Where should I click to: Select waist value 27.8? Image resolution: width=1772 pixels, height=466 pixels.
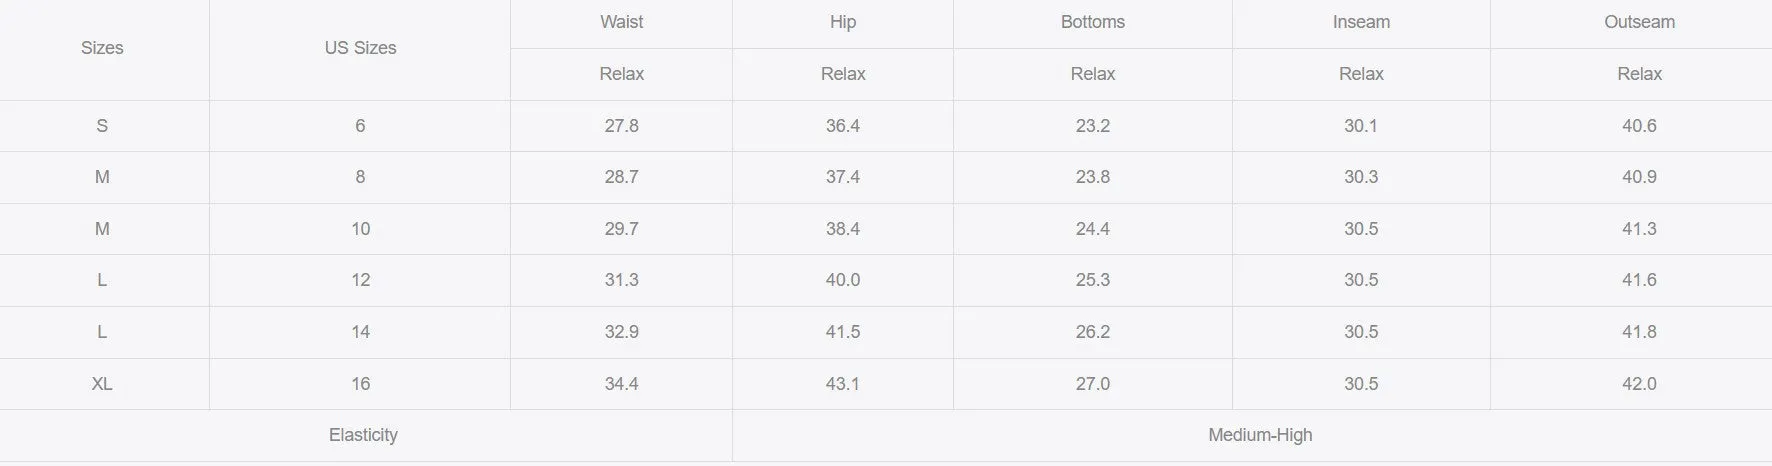coord(621,126)
